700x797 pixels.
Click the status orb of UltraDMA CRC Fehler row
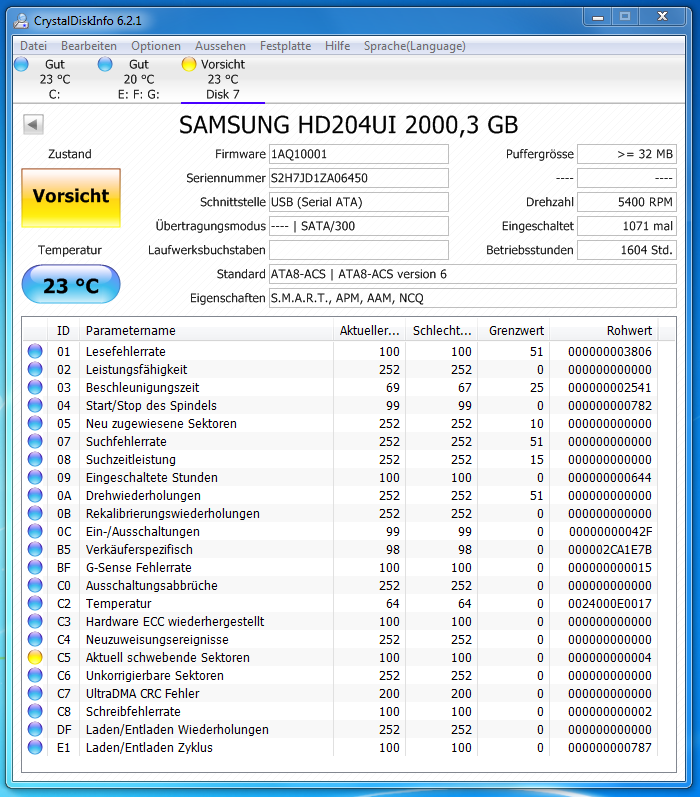35,693
